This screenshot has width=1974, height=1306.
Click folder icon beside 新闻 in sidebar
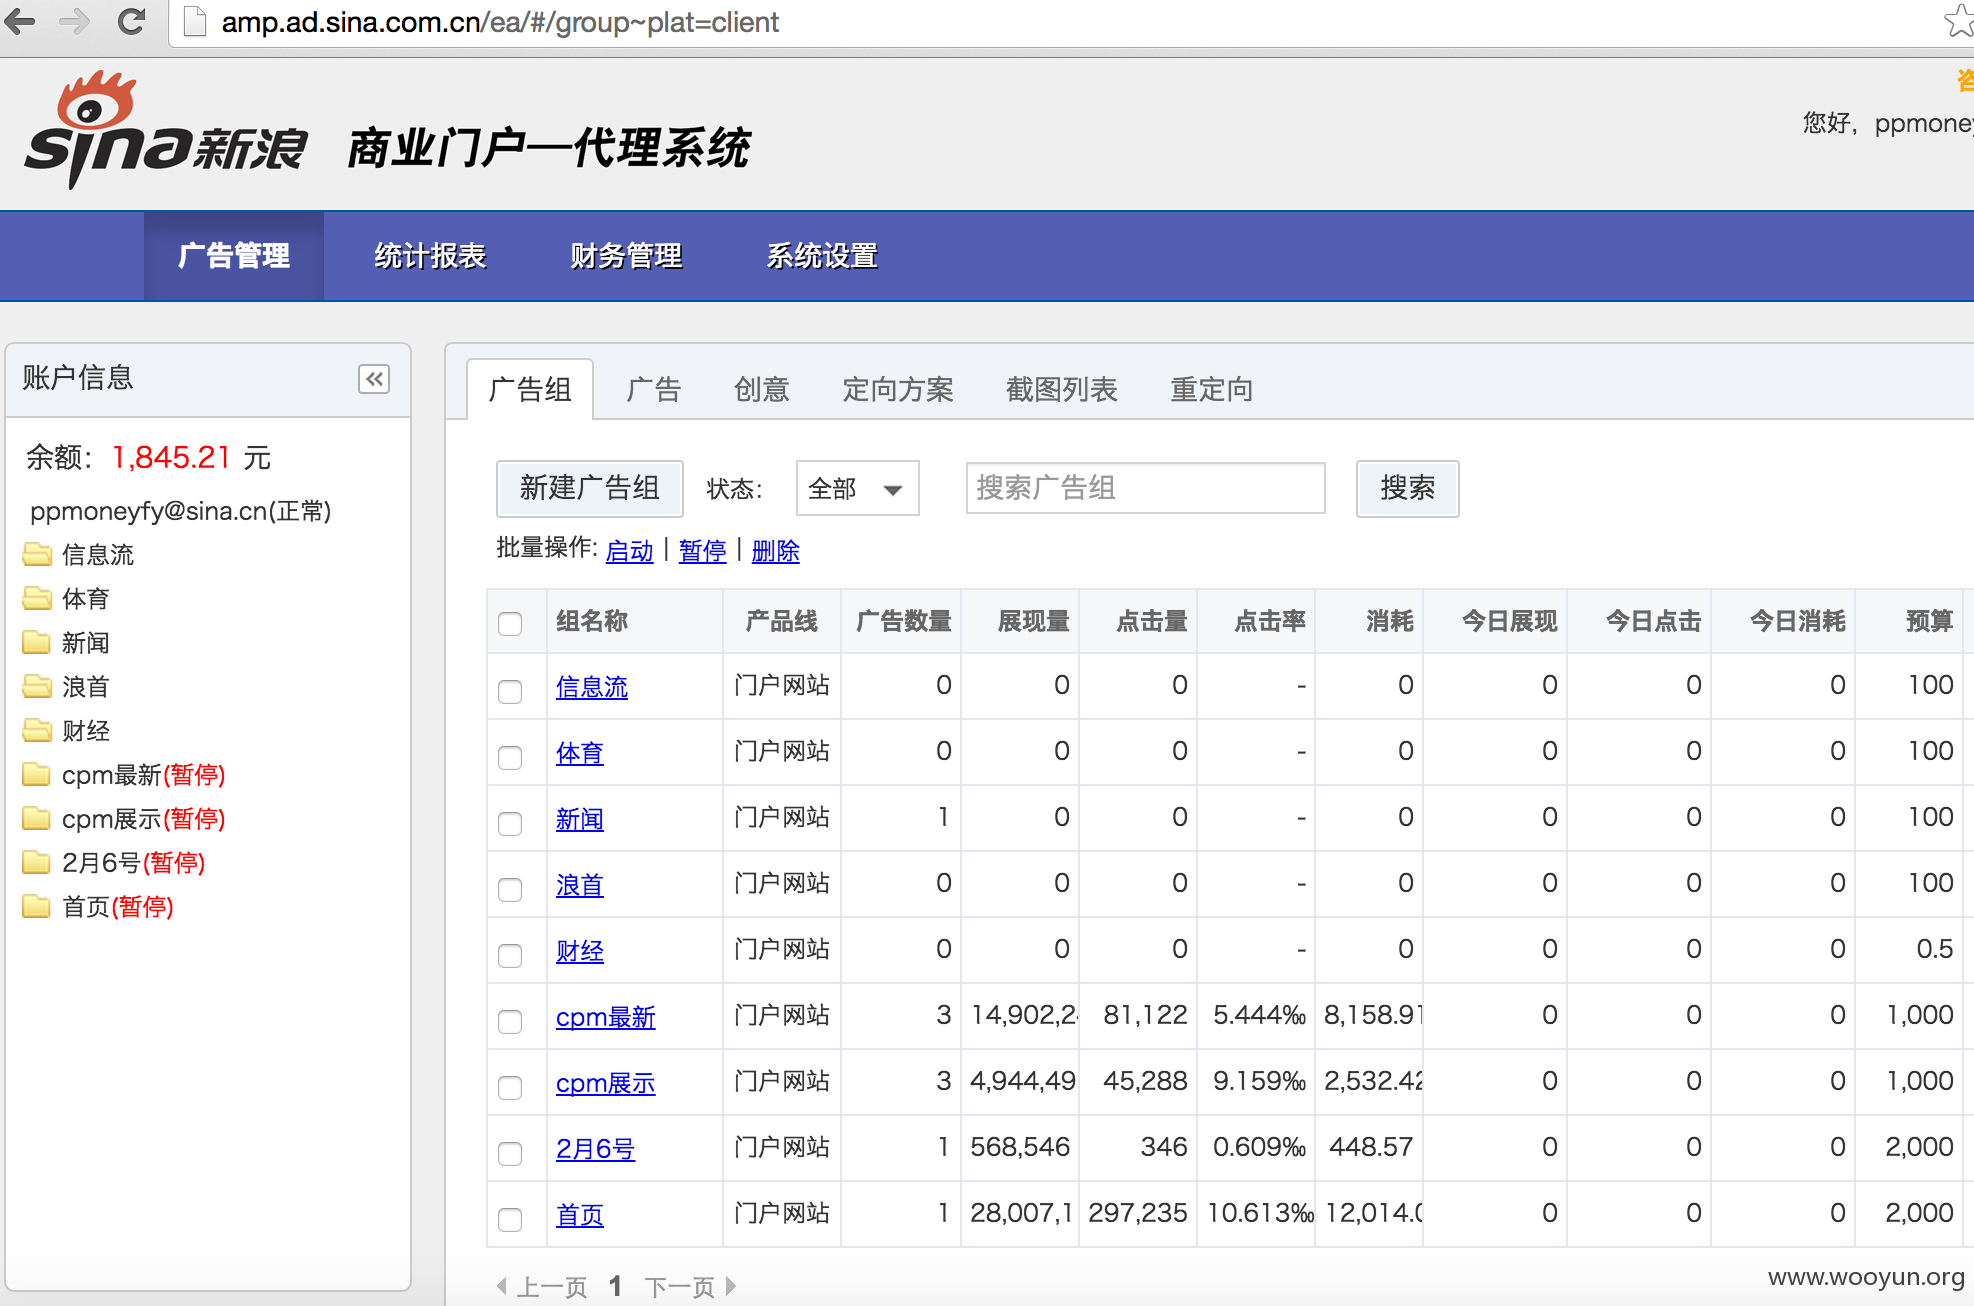coord(37,642)
